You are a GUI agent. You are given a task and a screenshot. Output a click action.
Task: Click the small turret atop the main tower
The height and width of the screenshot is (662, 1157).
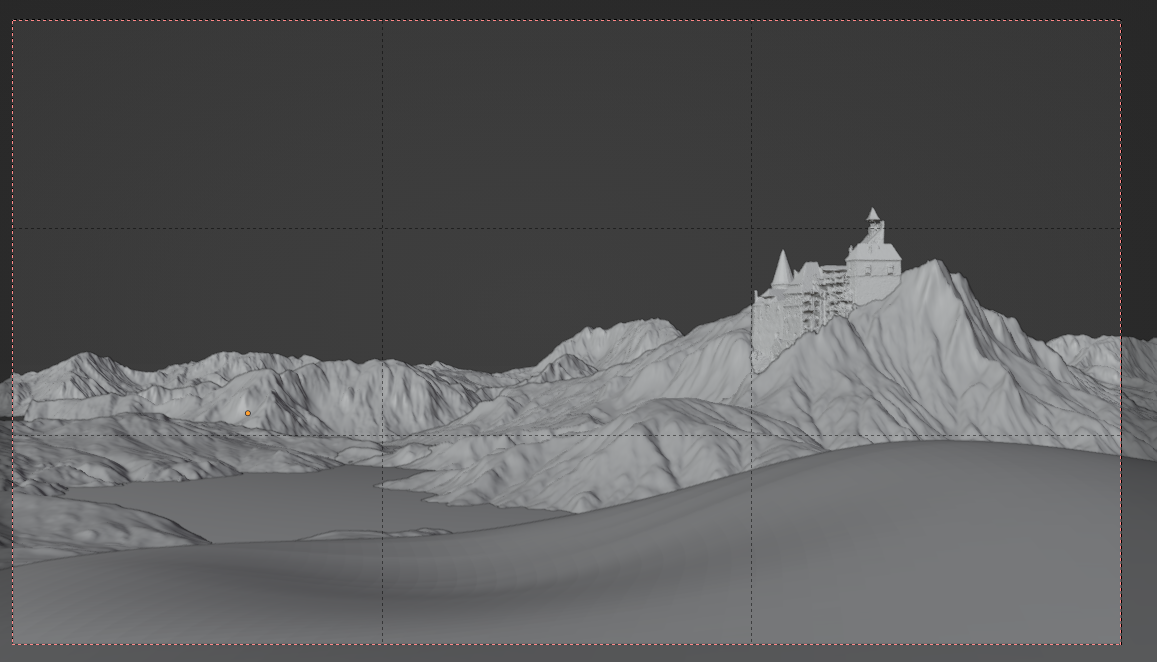tap(872, 210)
